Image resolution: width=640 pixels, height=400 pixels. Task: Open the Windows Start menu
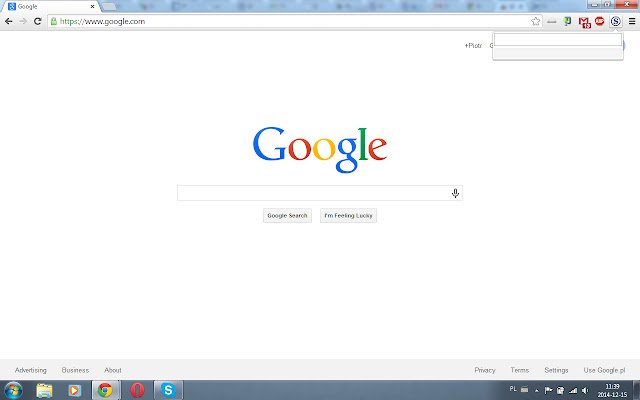pos(13,390)
